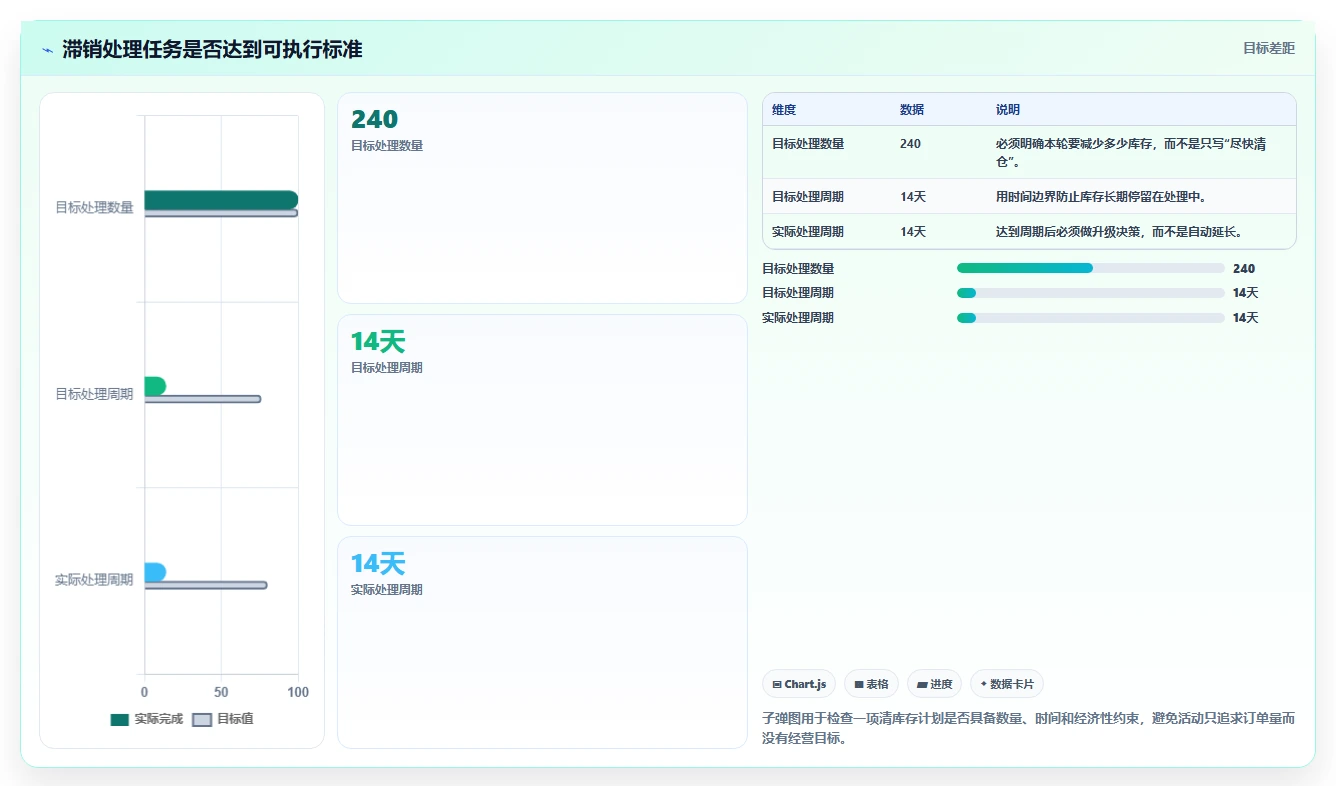Toggle the 实际完成 legend swatch

tap(120, 719)
